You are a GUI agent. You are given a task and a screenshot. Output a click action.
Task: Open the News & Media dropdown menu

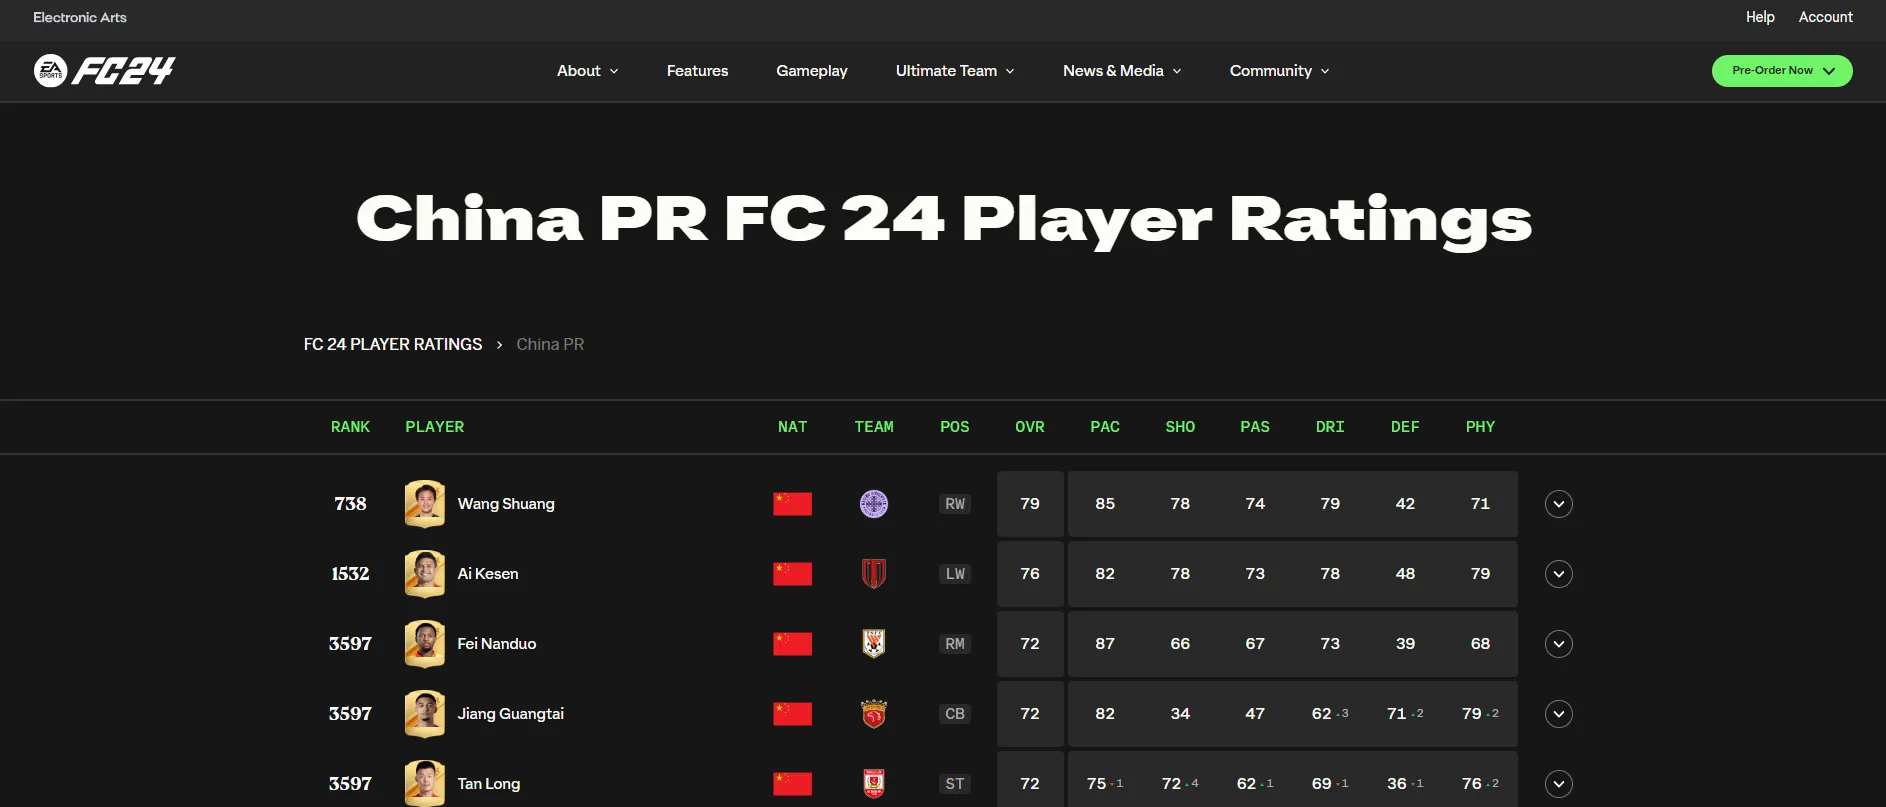tap(1122, 71)
